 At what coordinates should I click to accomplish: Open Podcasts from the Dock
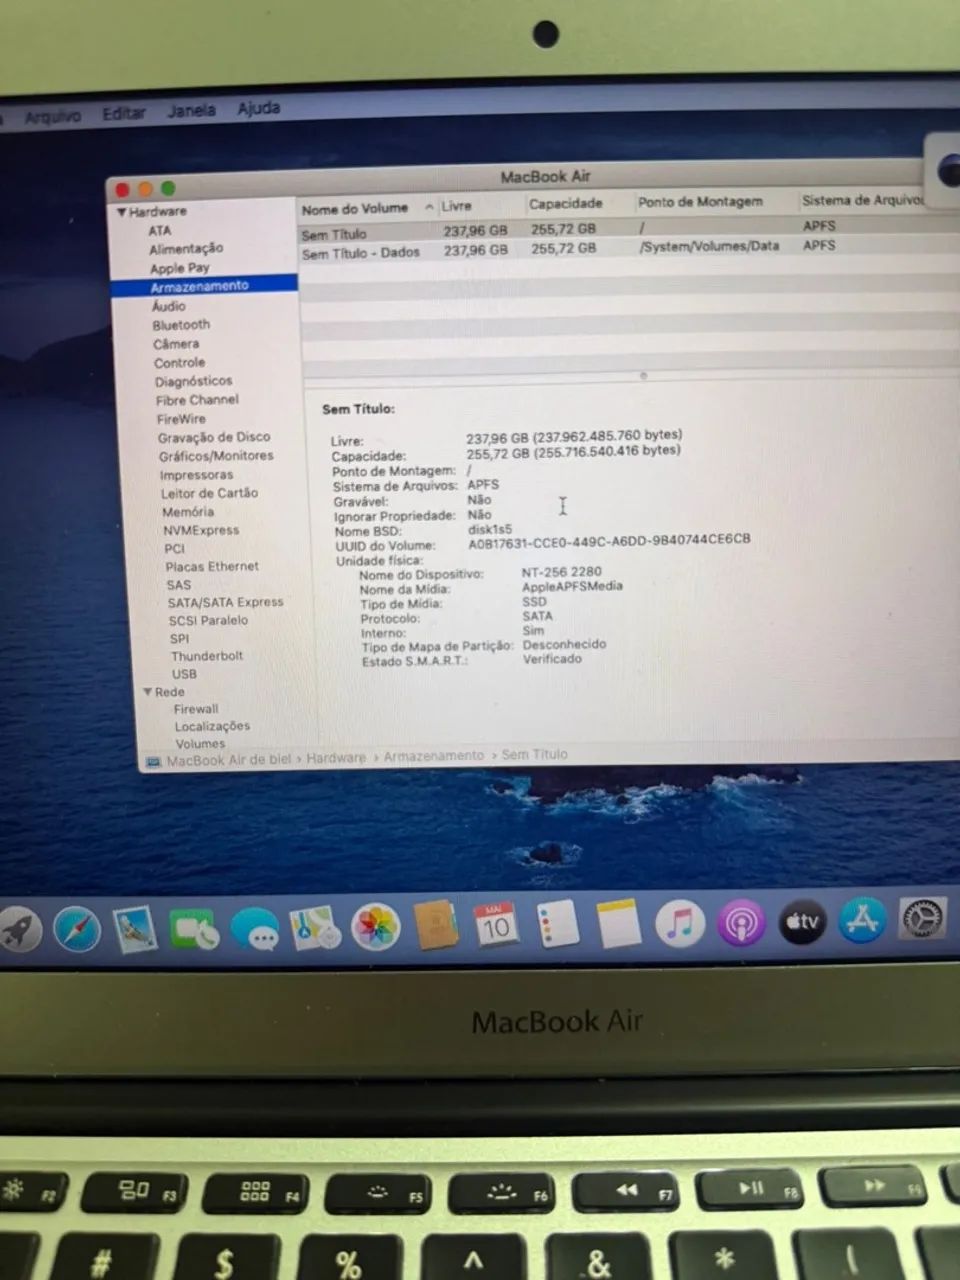[x=740, y=923]
